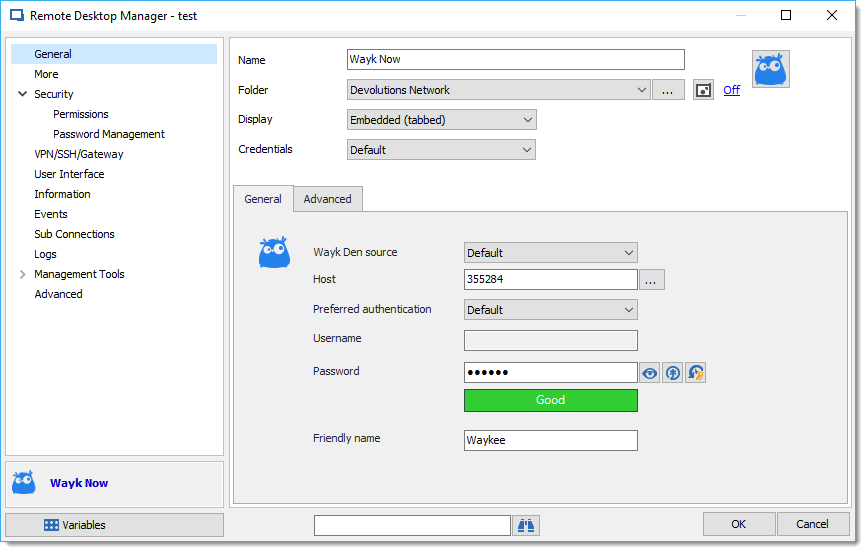The image size is (866, 552).
Task: Select Security in the sidebar
Action: pyautogui.click(x=54, y=94)
